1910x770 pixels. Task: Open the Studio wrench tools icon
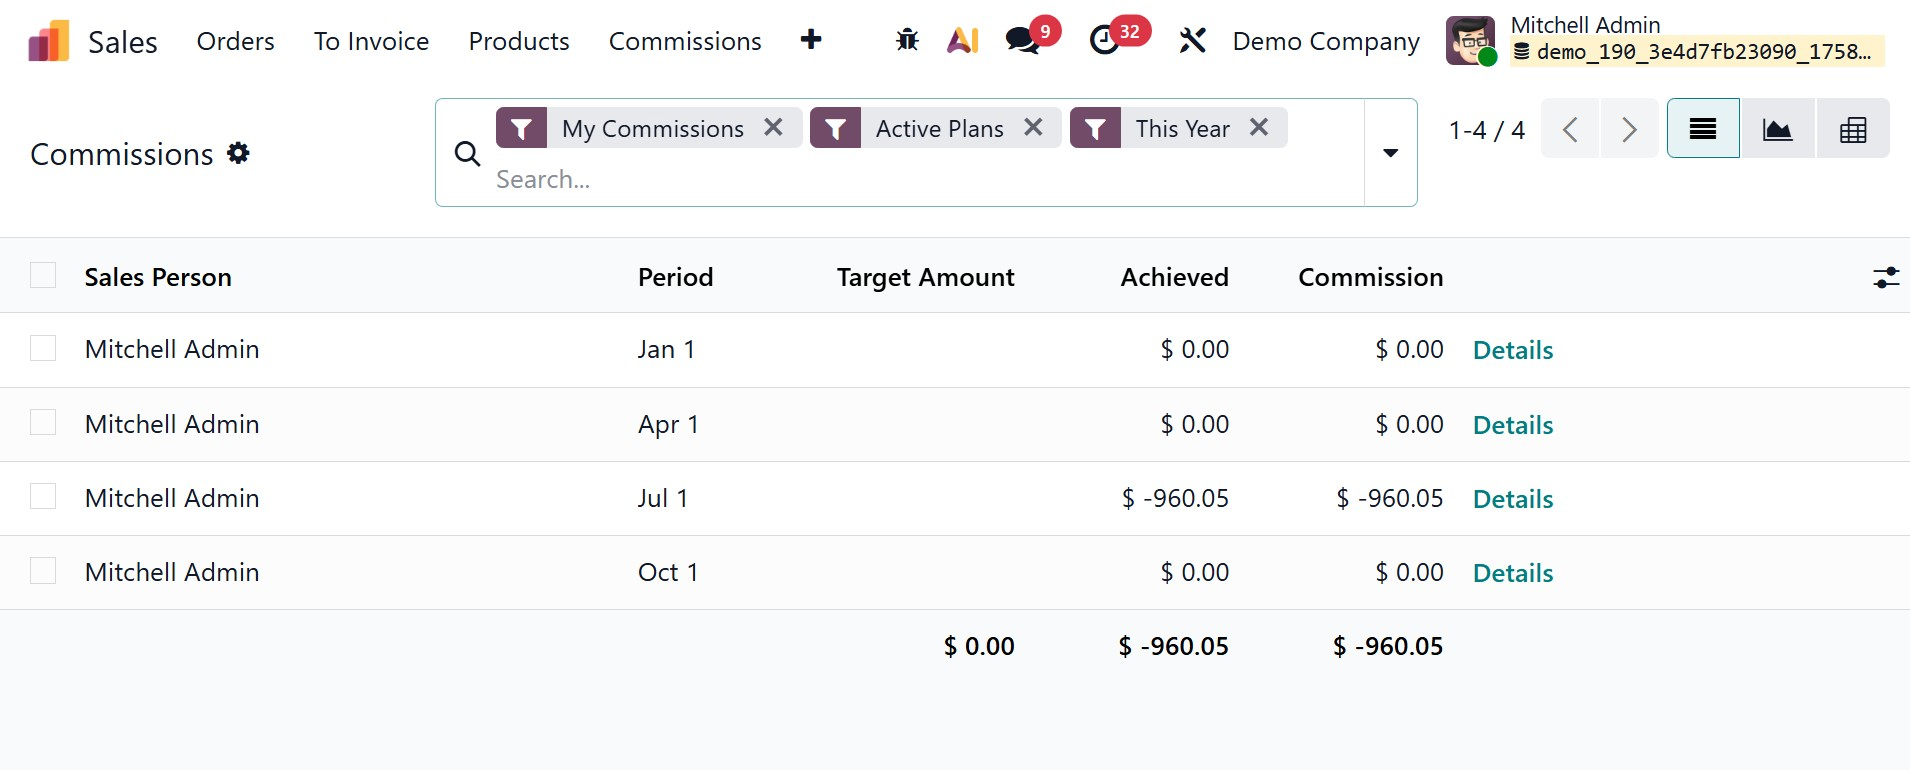tap(1192, 40)
